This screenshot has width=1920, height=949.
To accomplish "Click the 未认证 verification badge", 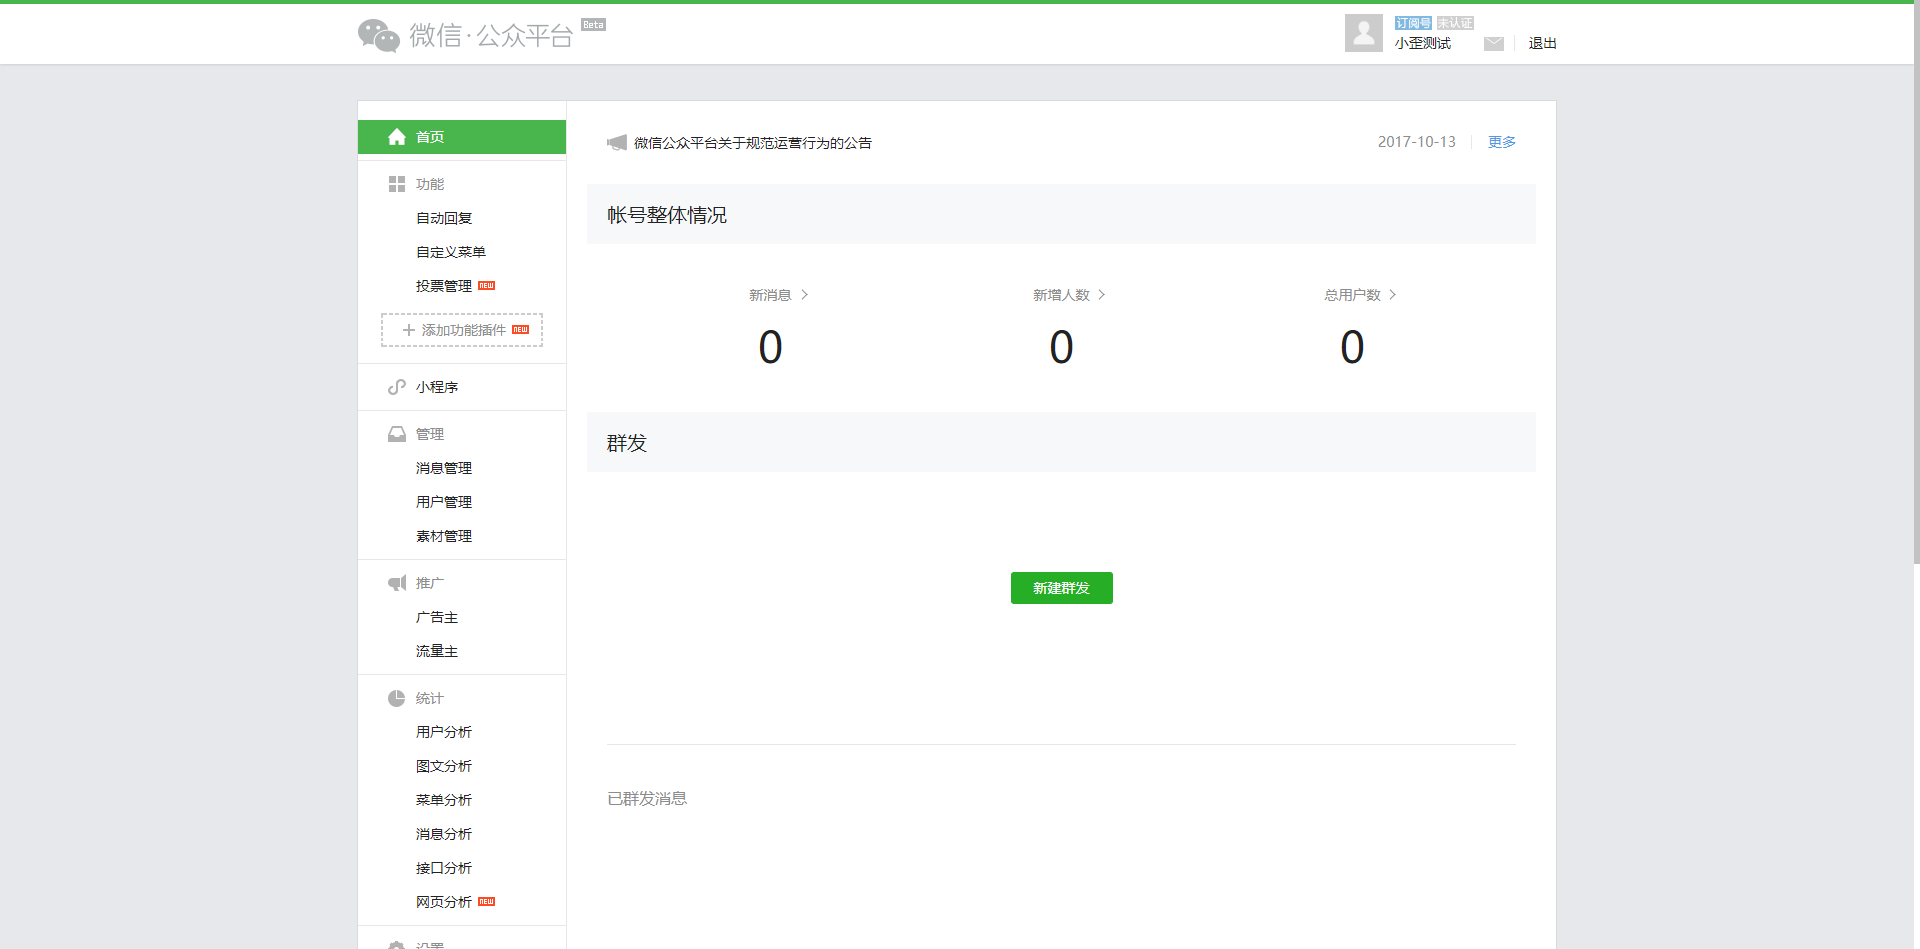I will coord(1455,23).
